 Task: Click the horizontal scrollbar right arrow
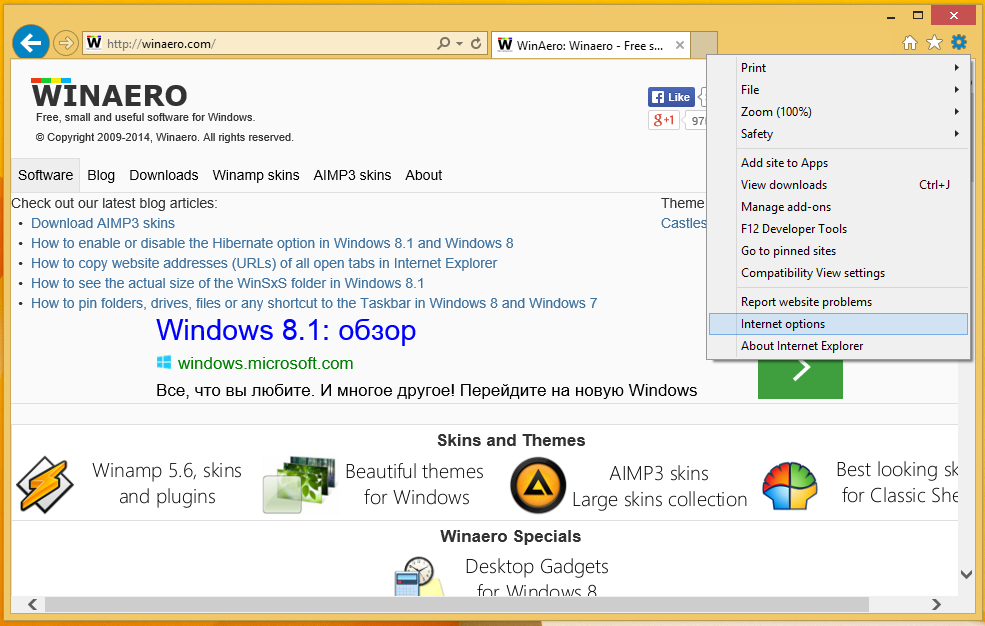click(x=936, y=604)
